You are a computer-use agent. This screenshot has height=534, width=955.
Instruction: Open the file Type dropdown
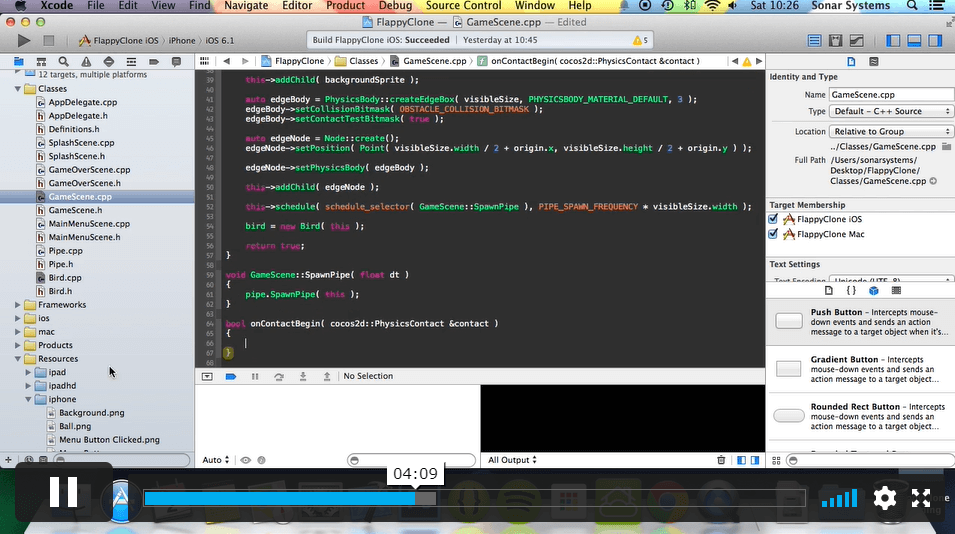tap(890, 111)
